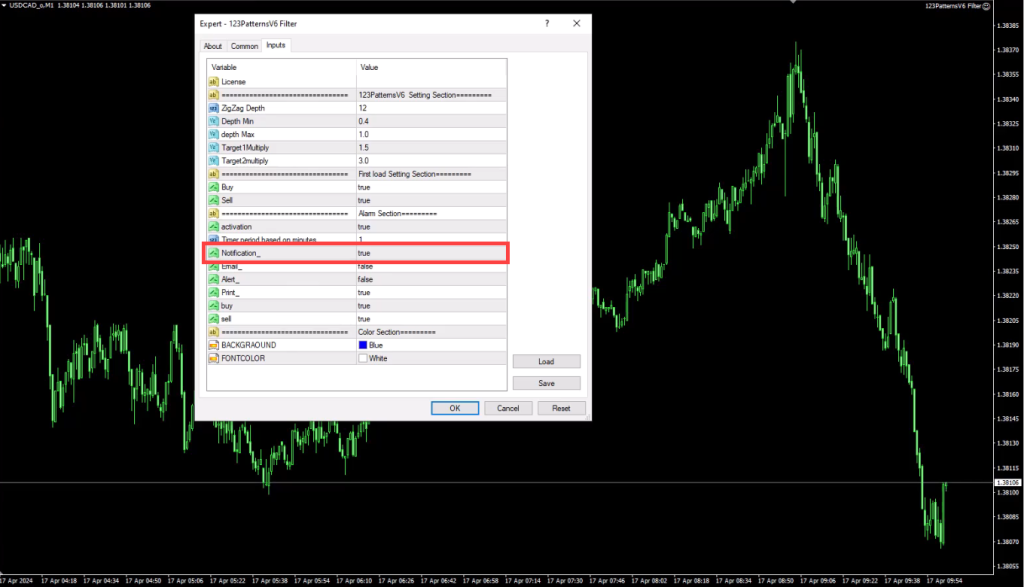Open the FONTCOLOR White color dropdown

430,358
